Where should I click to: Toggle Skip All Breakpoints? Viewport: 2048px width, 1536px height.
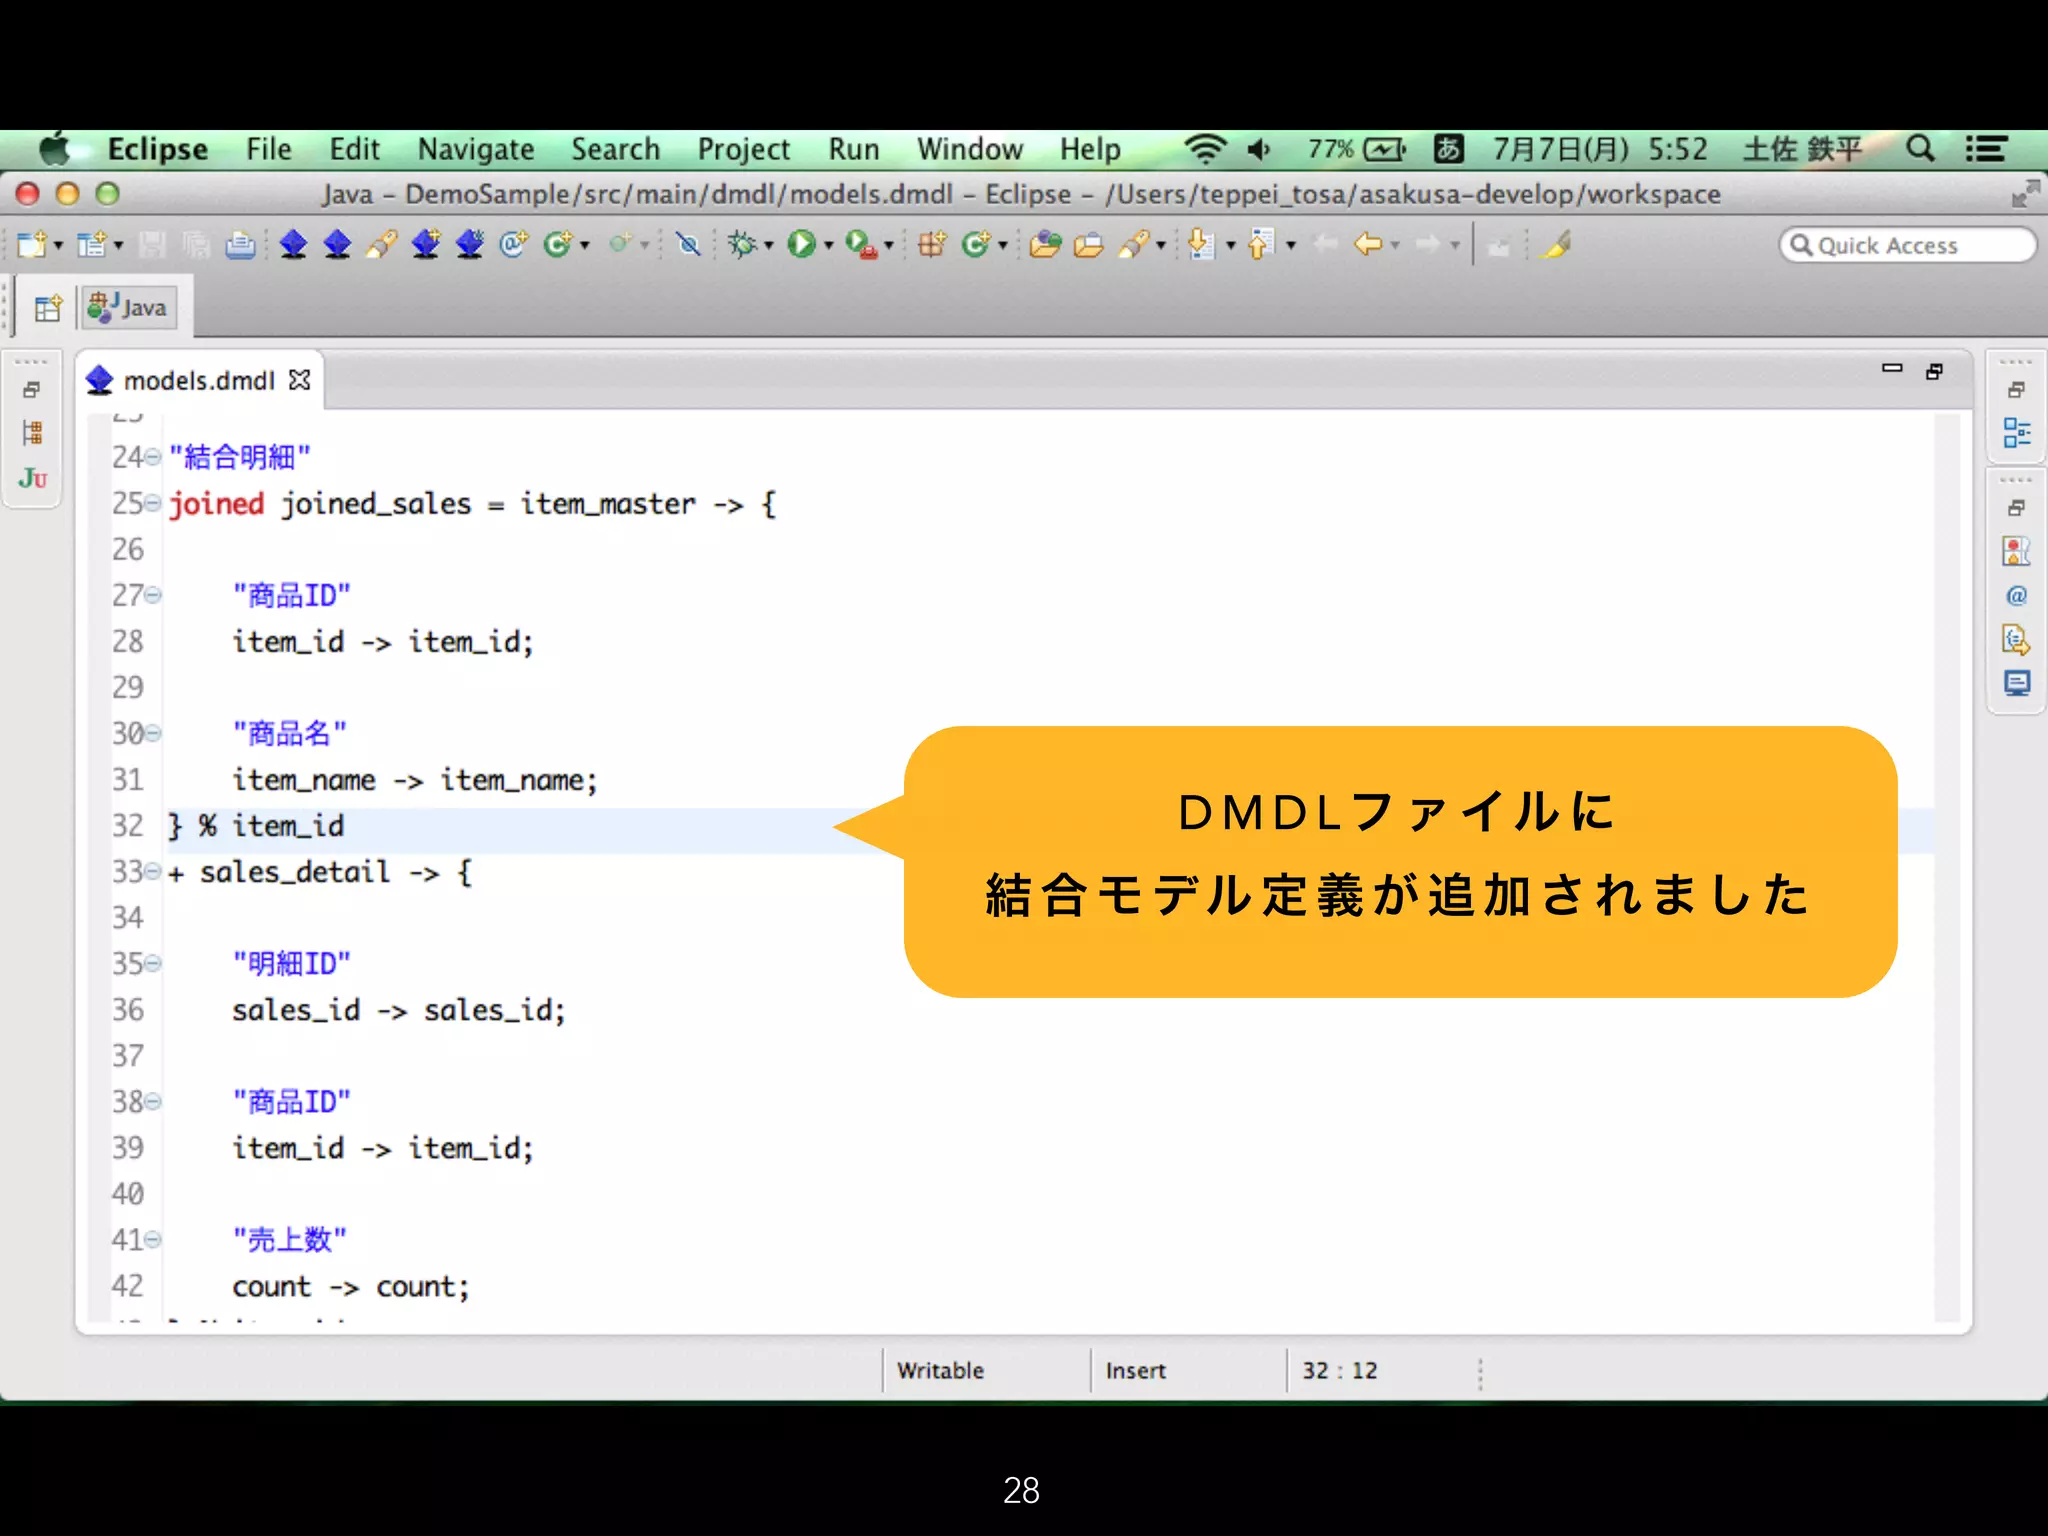pyautogui.click(x=688, y=244)
